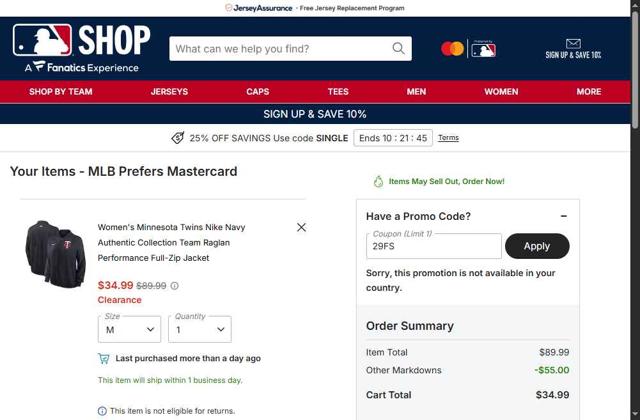The image size is (640, 420).
Task: Click the coupon code input field
Action: coord(434,246)
